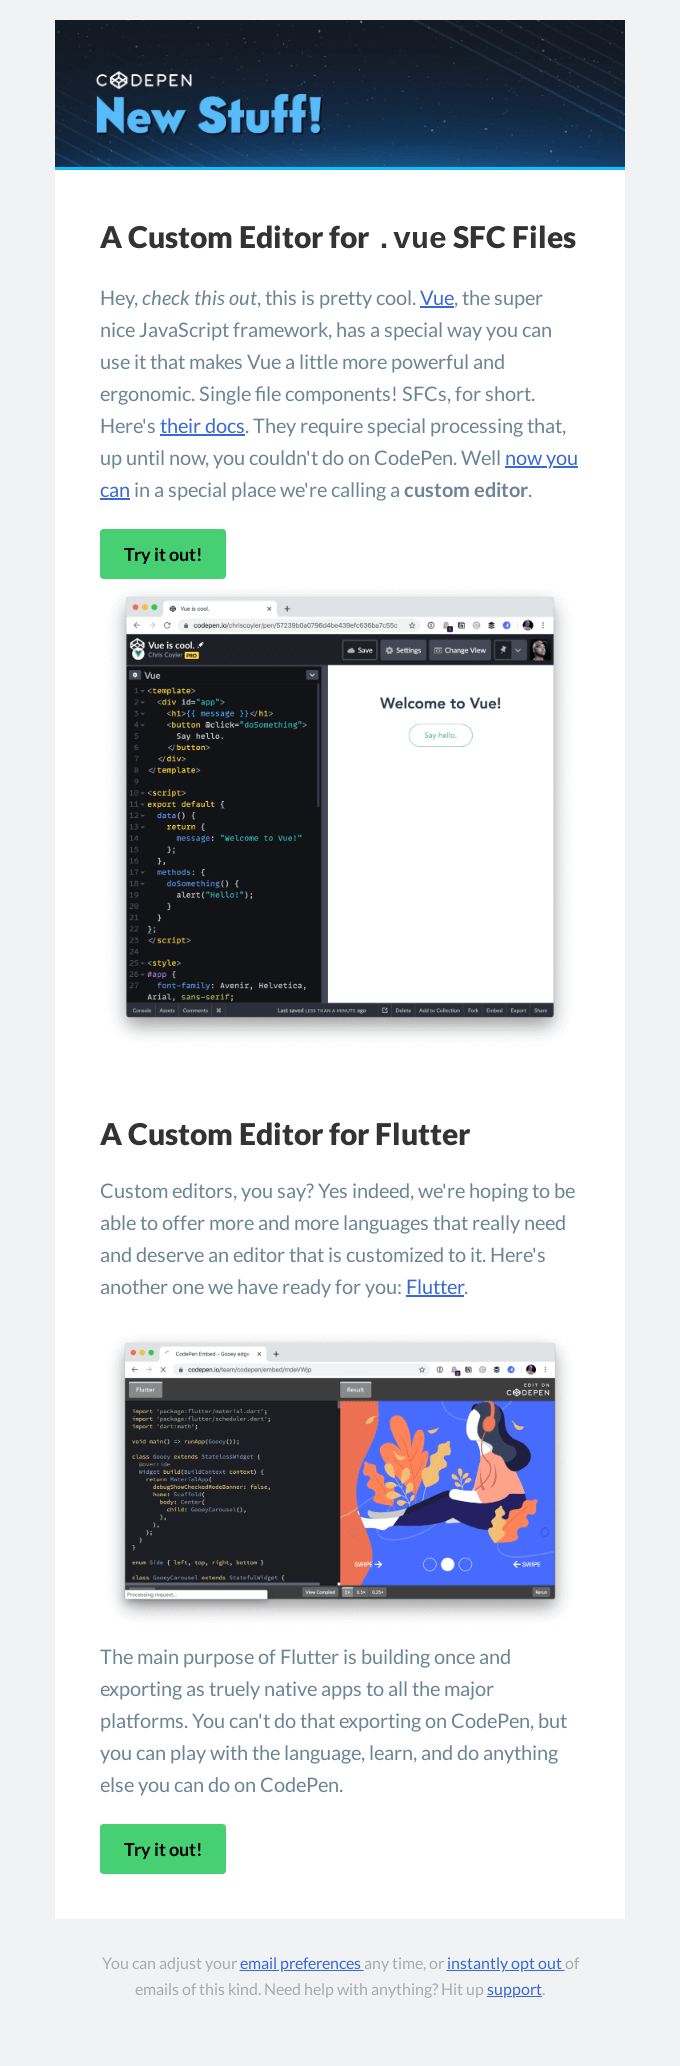Open the "now you can" link
The height and width of the screenshot is (2066, 680).
[x=541, y=458]
